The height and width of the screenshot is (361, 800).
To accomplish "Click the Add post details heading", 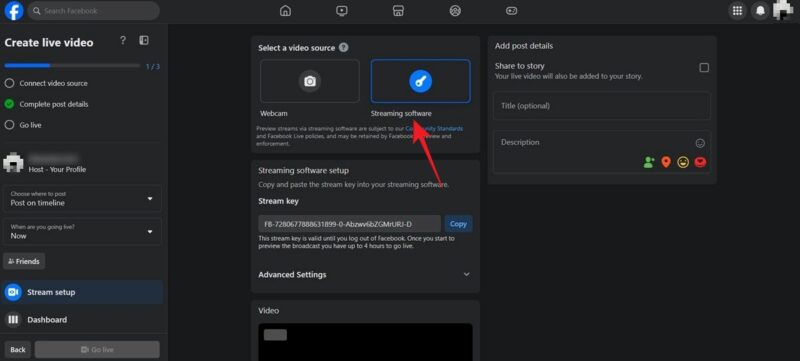I will [x=524, y=46].
